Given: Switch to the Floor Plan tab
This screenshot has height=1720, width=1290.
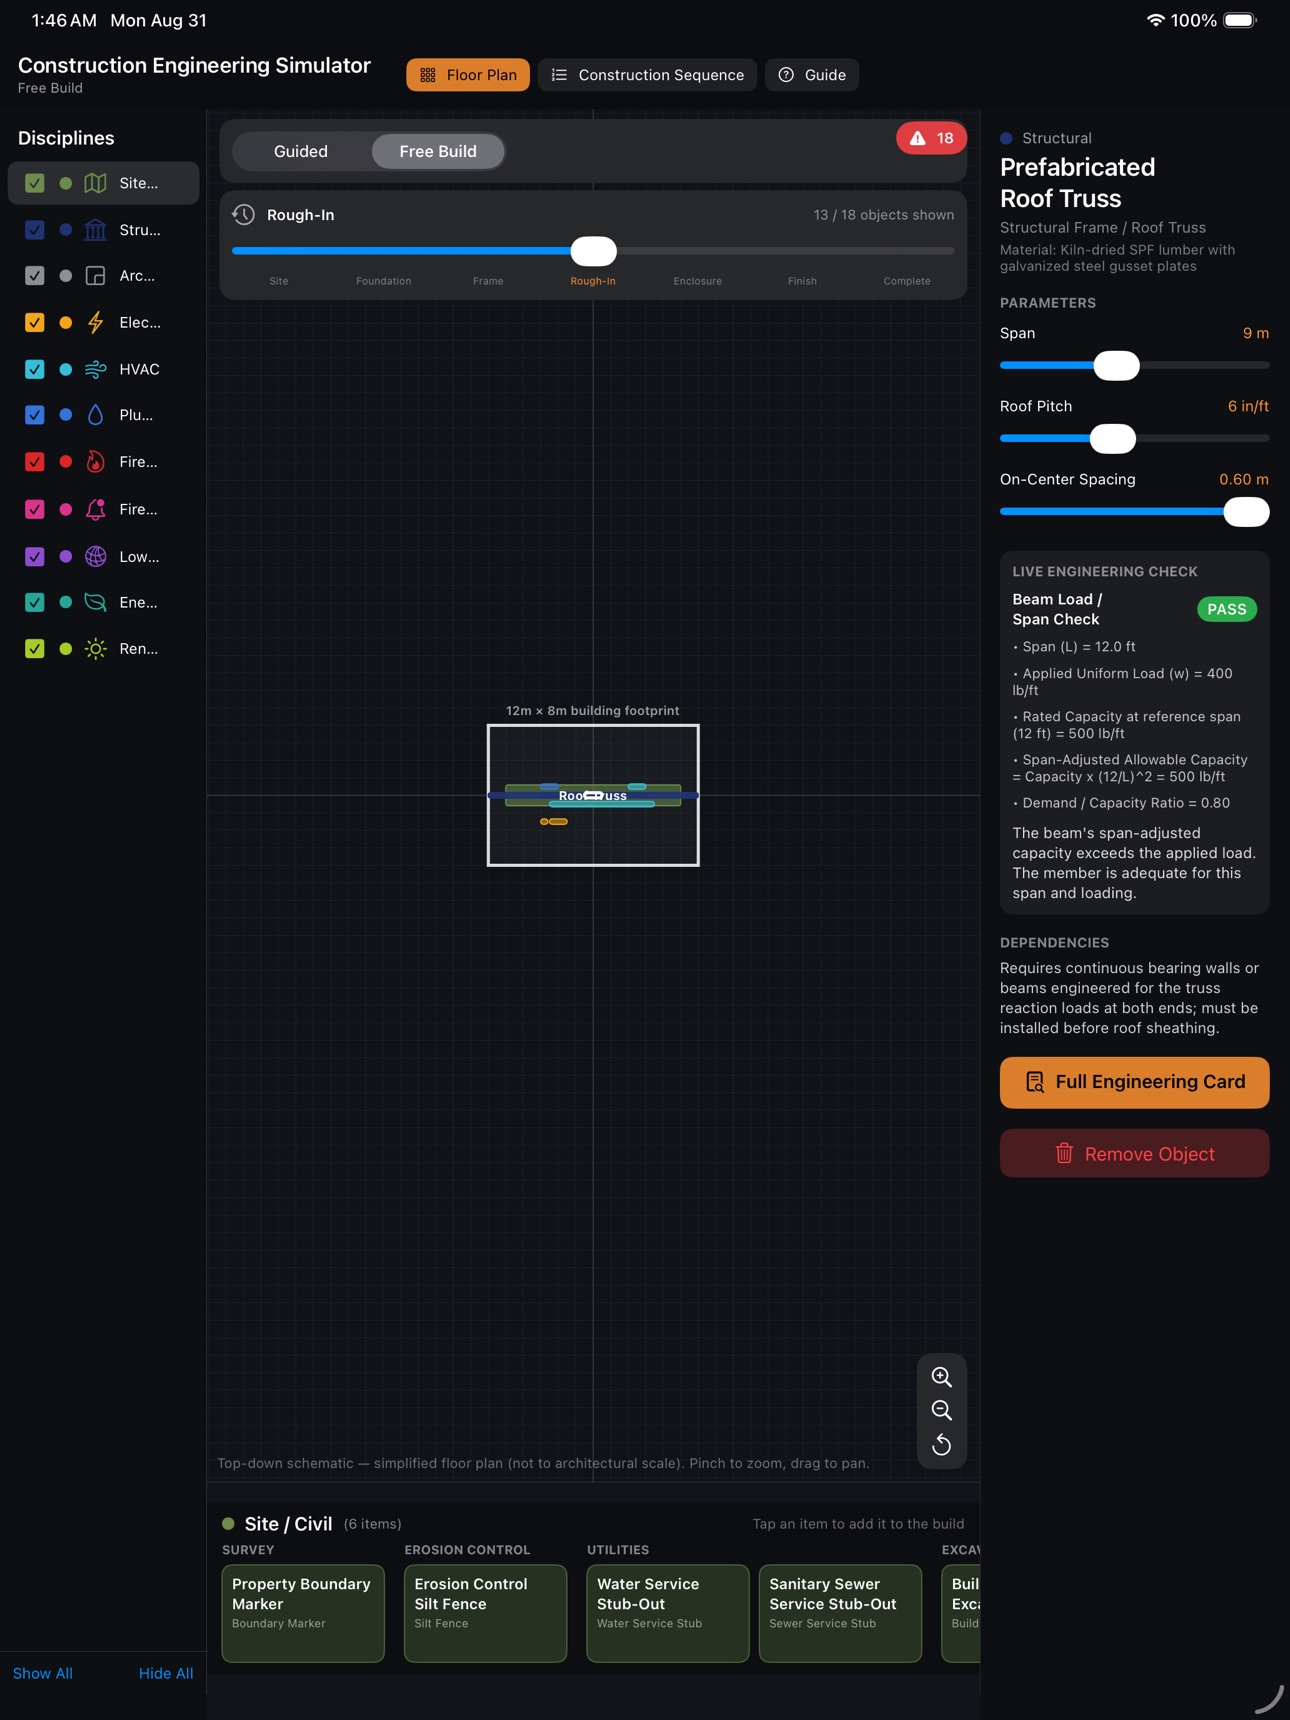Looking at the screenshot, I should pyautogui.click(x=468, y=75).
